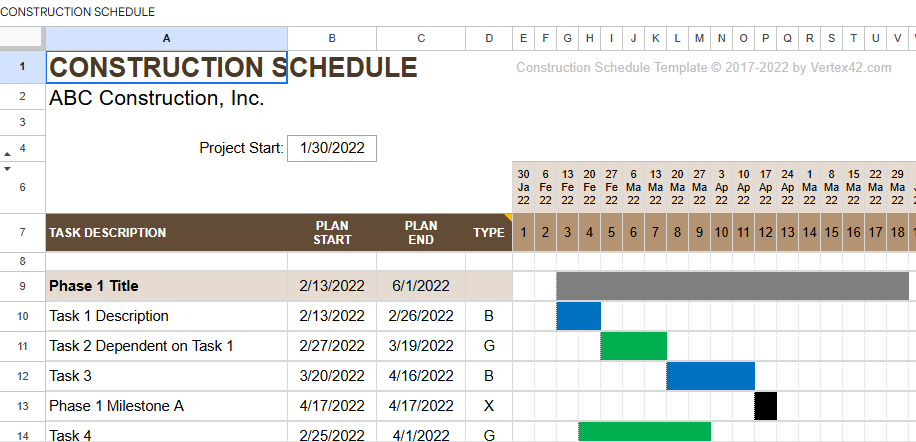
Task: Click the week 12 number header
Action: point(766,233)
